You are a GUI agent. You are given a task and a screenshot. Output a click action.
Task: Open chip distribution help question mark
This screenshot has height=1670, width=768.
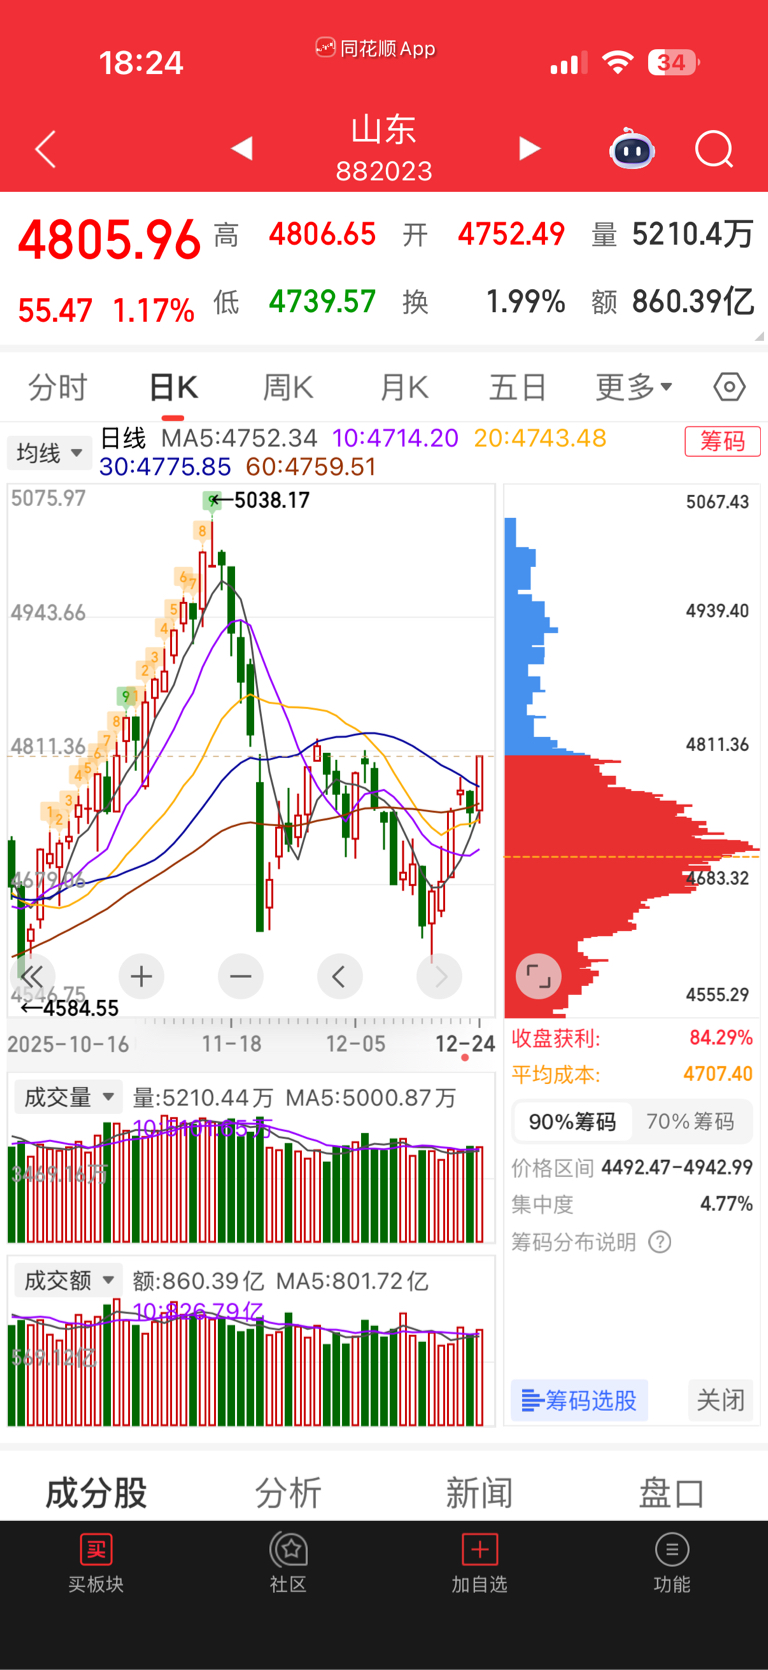pyautogui.click(x=660, y=1242)
